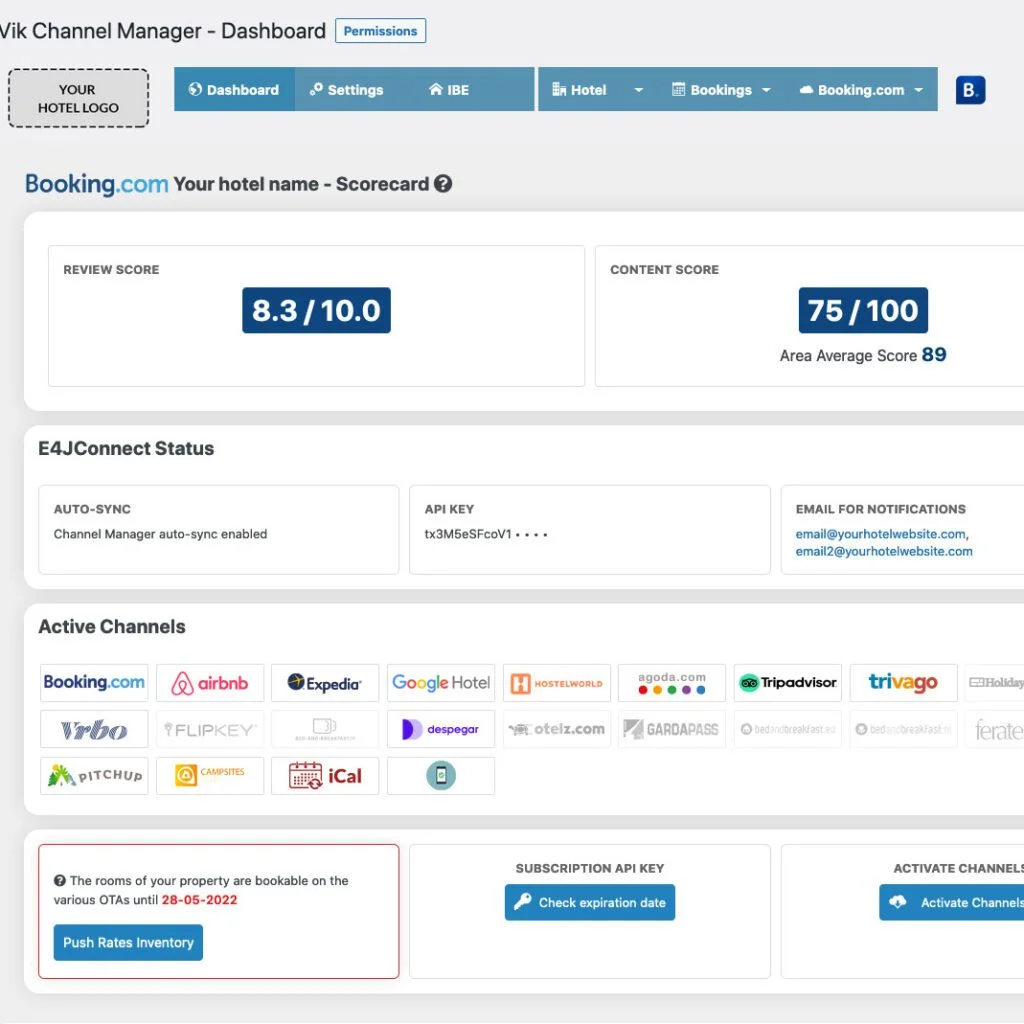Select the trivago channel logo
The width and height of the screenshot is (1024, 1024).
tap(903, 682)
